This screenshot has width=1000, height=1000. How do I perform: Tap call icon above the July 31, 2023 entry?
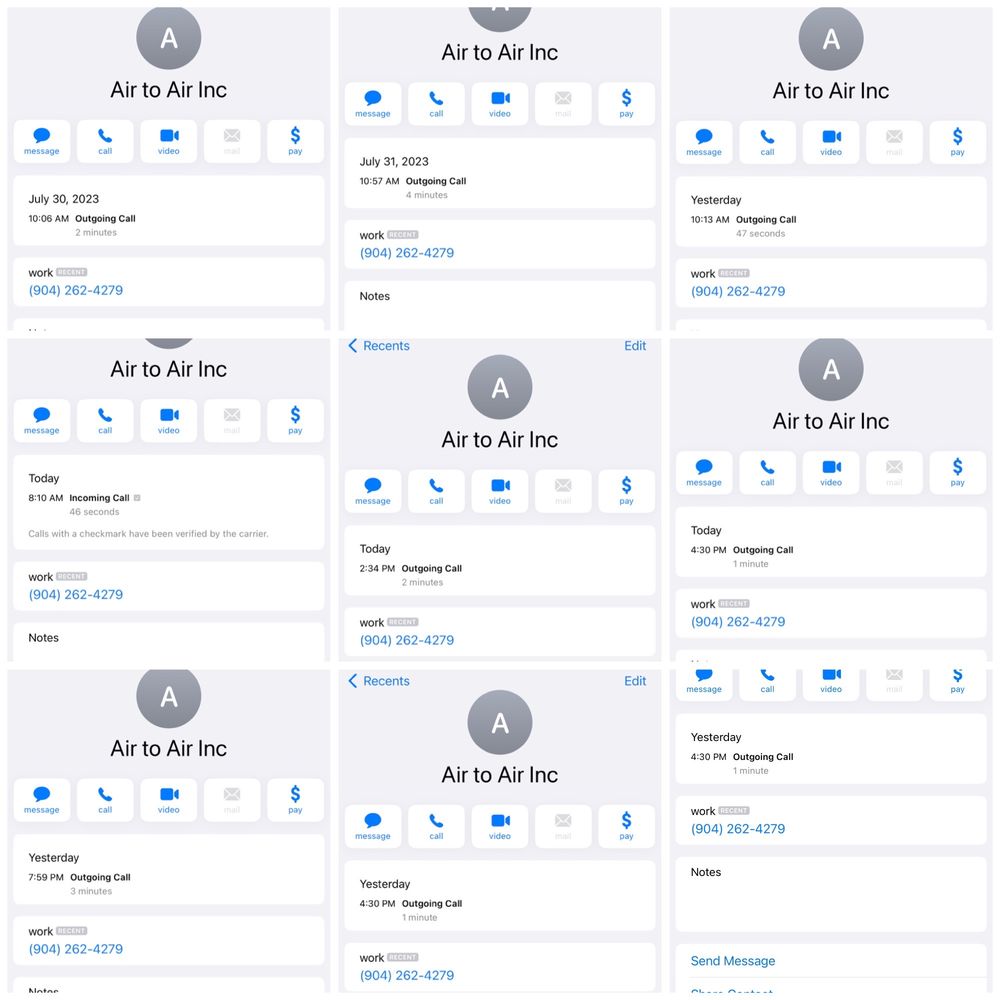tap(436, 103)
